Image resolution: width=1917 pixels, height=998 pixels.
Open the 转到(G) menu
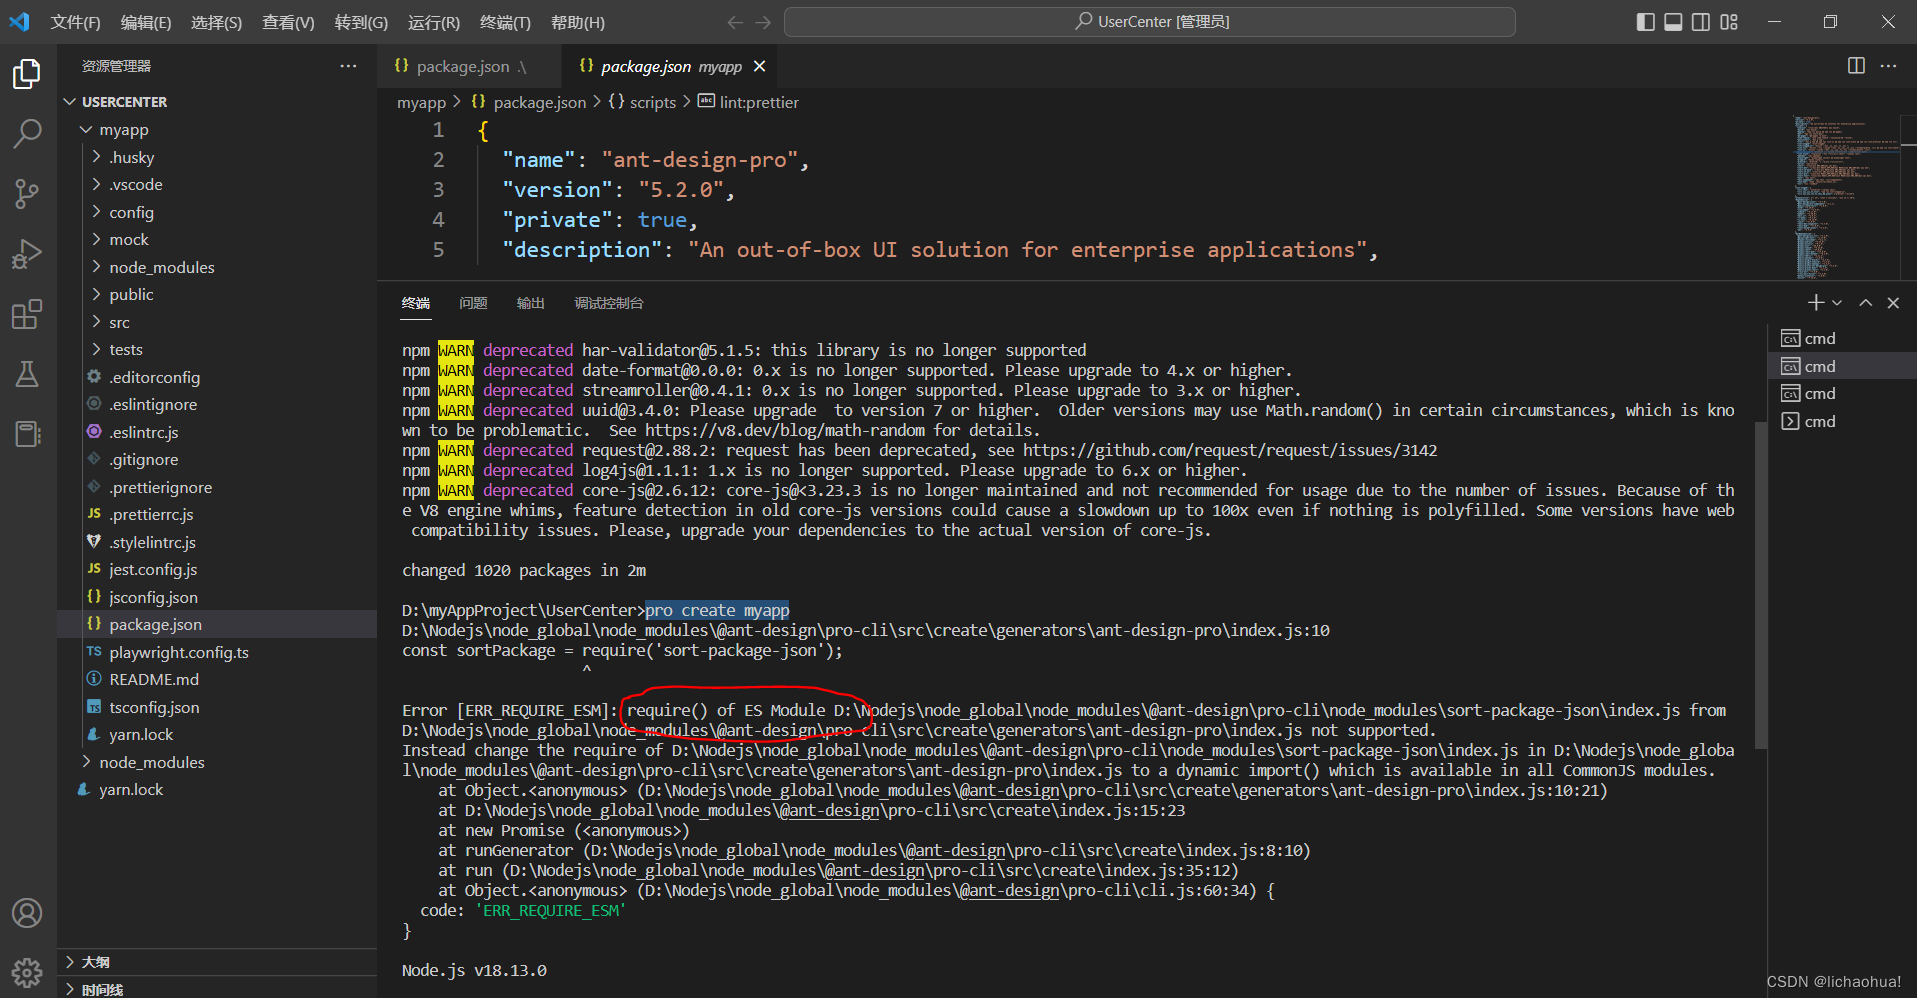[x=361, y=22]
